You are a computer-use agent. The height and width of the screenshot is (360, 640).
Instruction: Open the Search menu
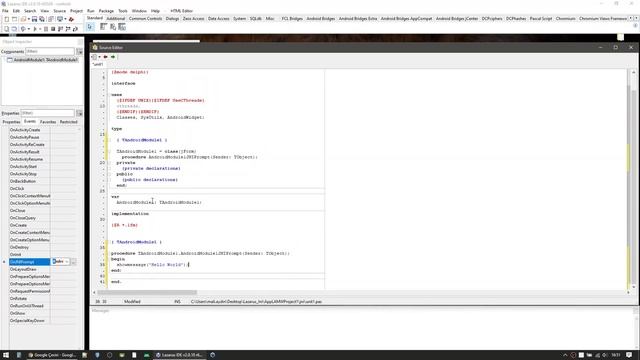coord(30,11)
